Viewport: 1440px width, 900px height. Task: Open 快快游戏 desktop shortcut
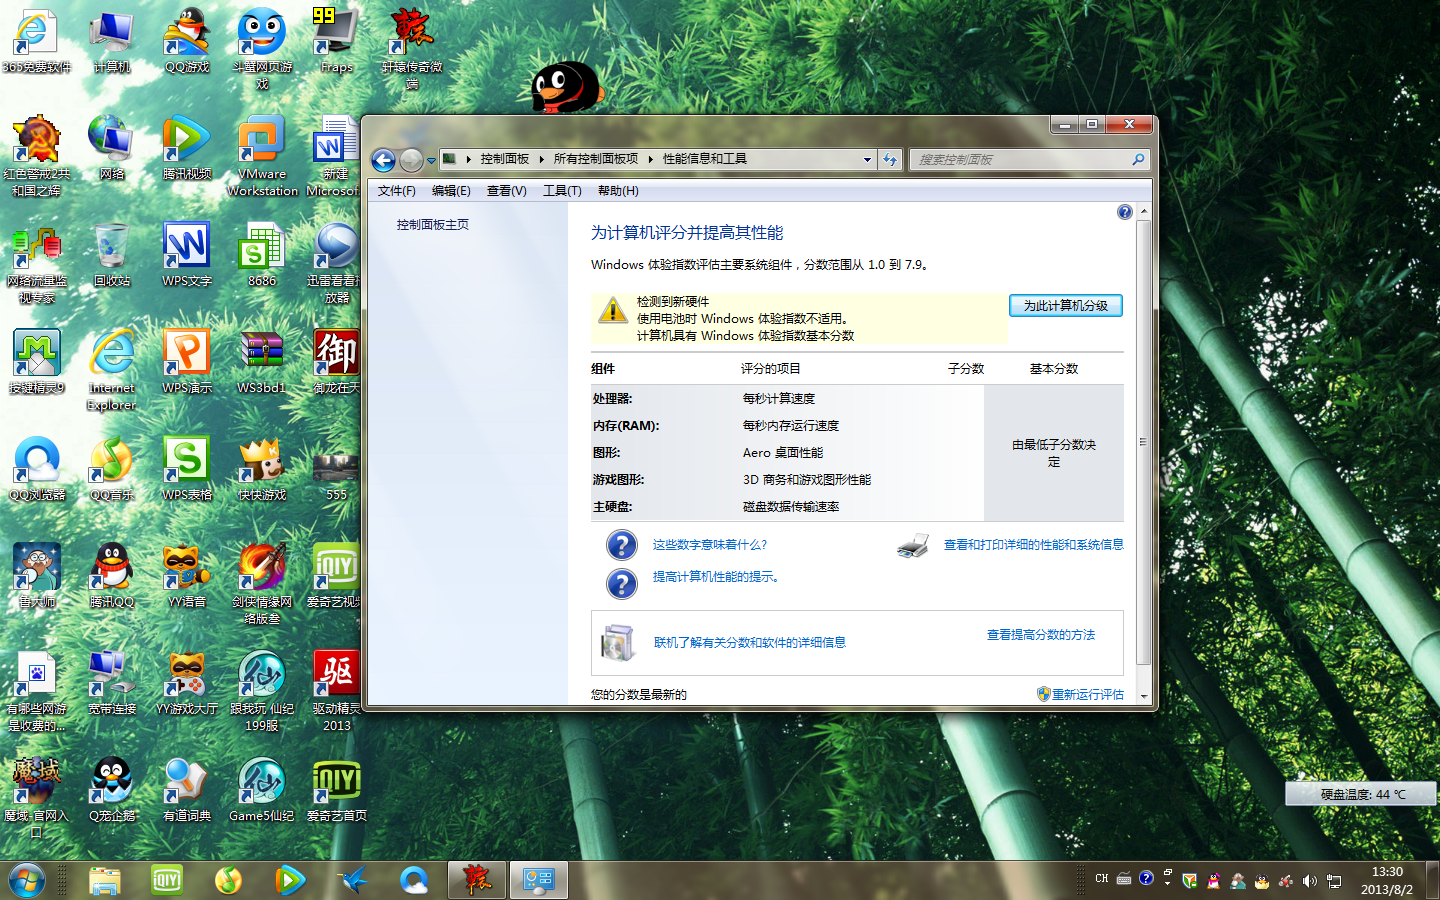[262, 469]
